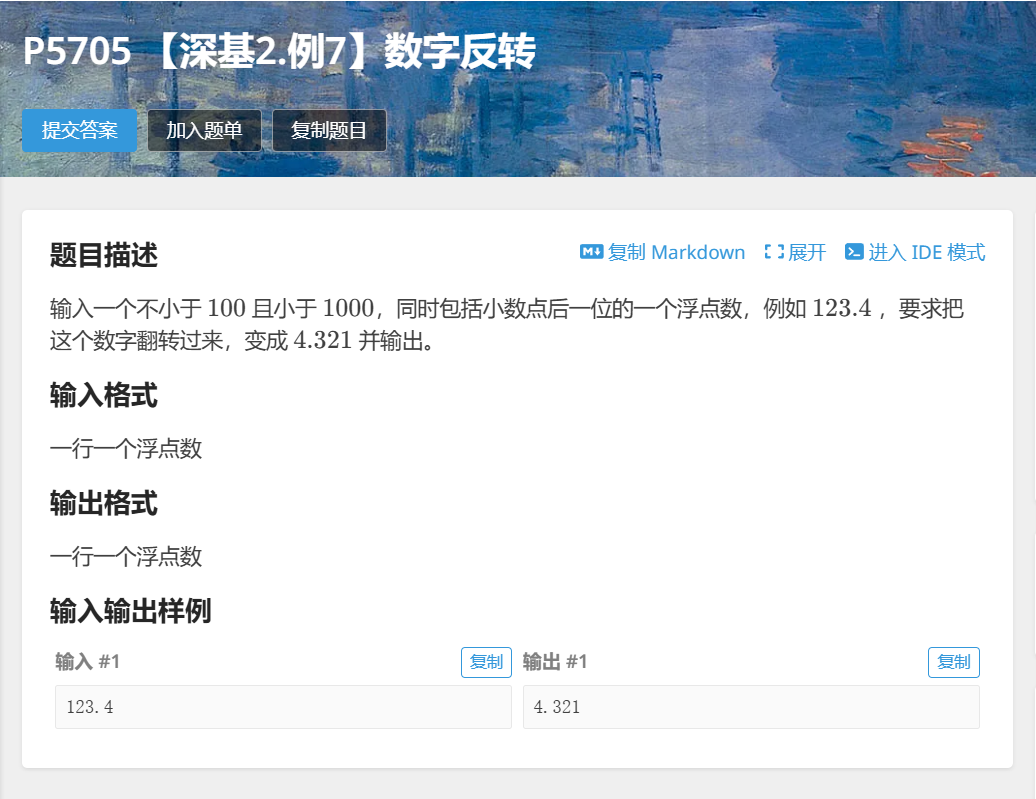Image resolution: width=1036 pixels, height=799 pixels.
Task: Click the 提交答案 submit button
Action: point(79,130)
